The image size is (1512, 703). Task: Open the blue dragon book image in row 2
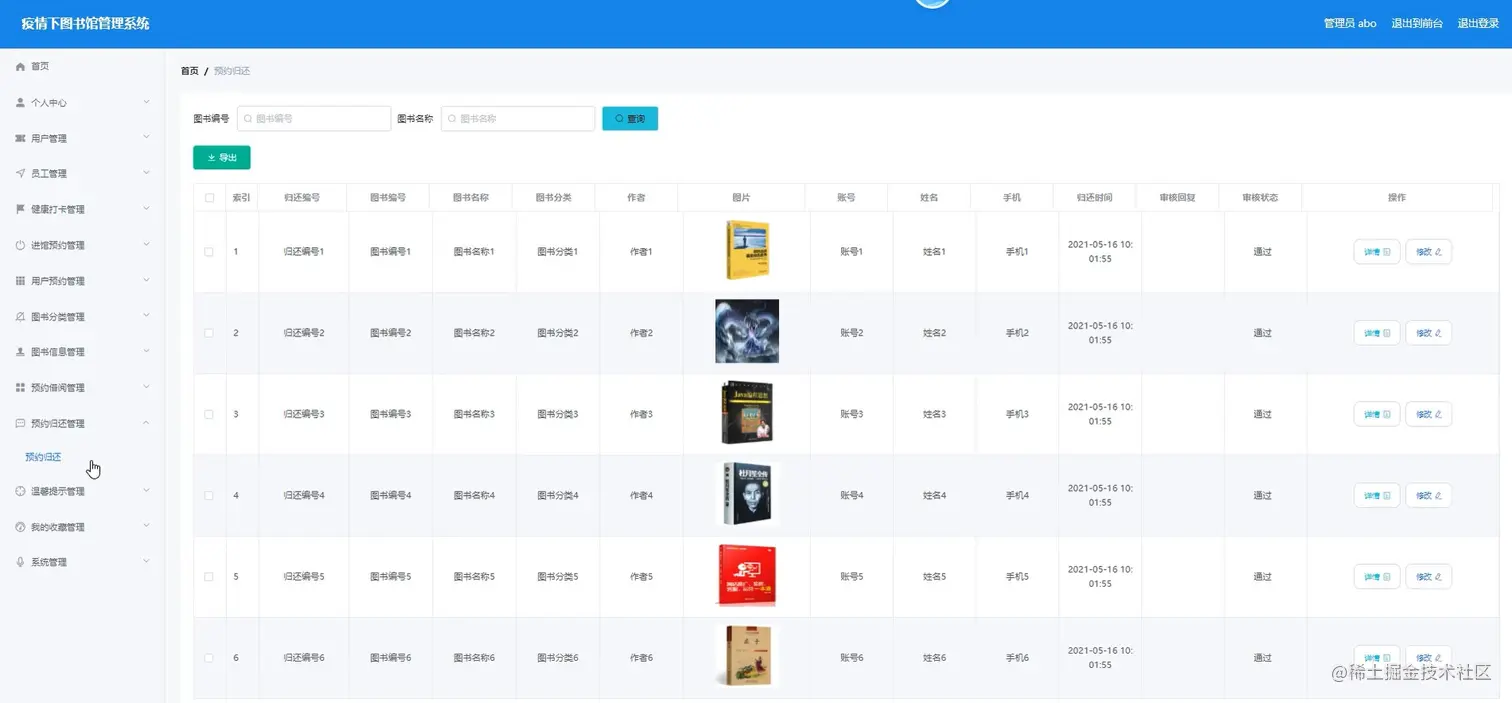tap(747, 331)
